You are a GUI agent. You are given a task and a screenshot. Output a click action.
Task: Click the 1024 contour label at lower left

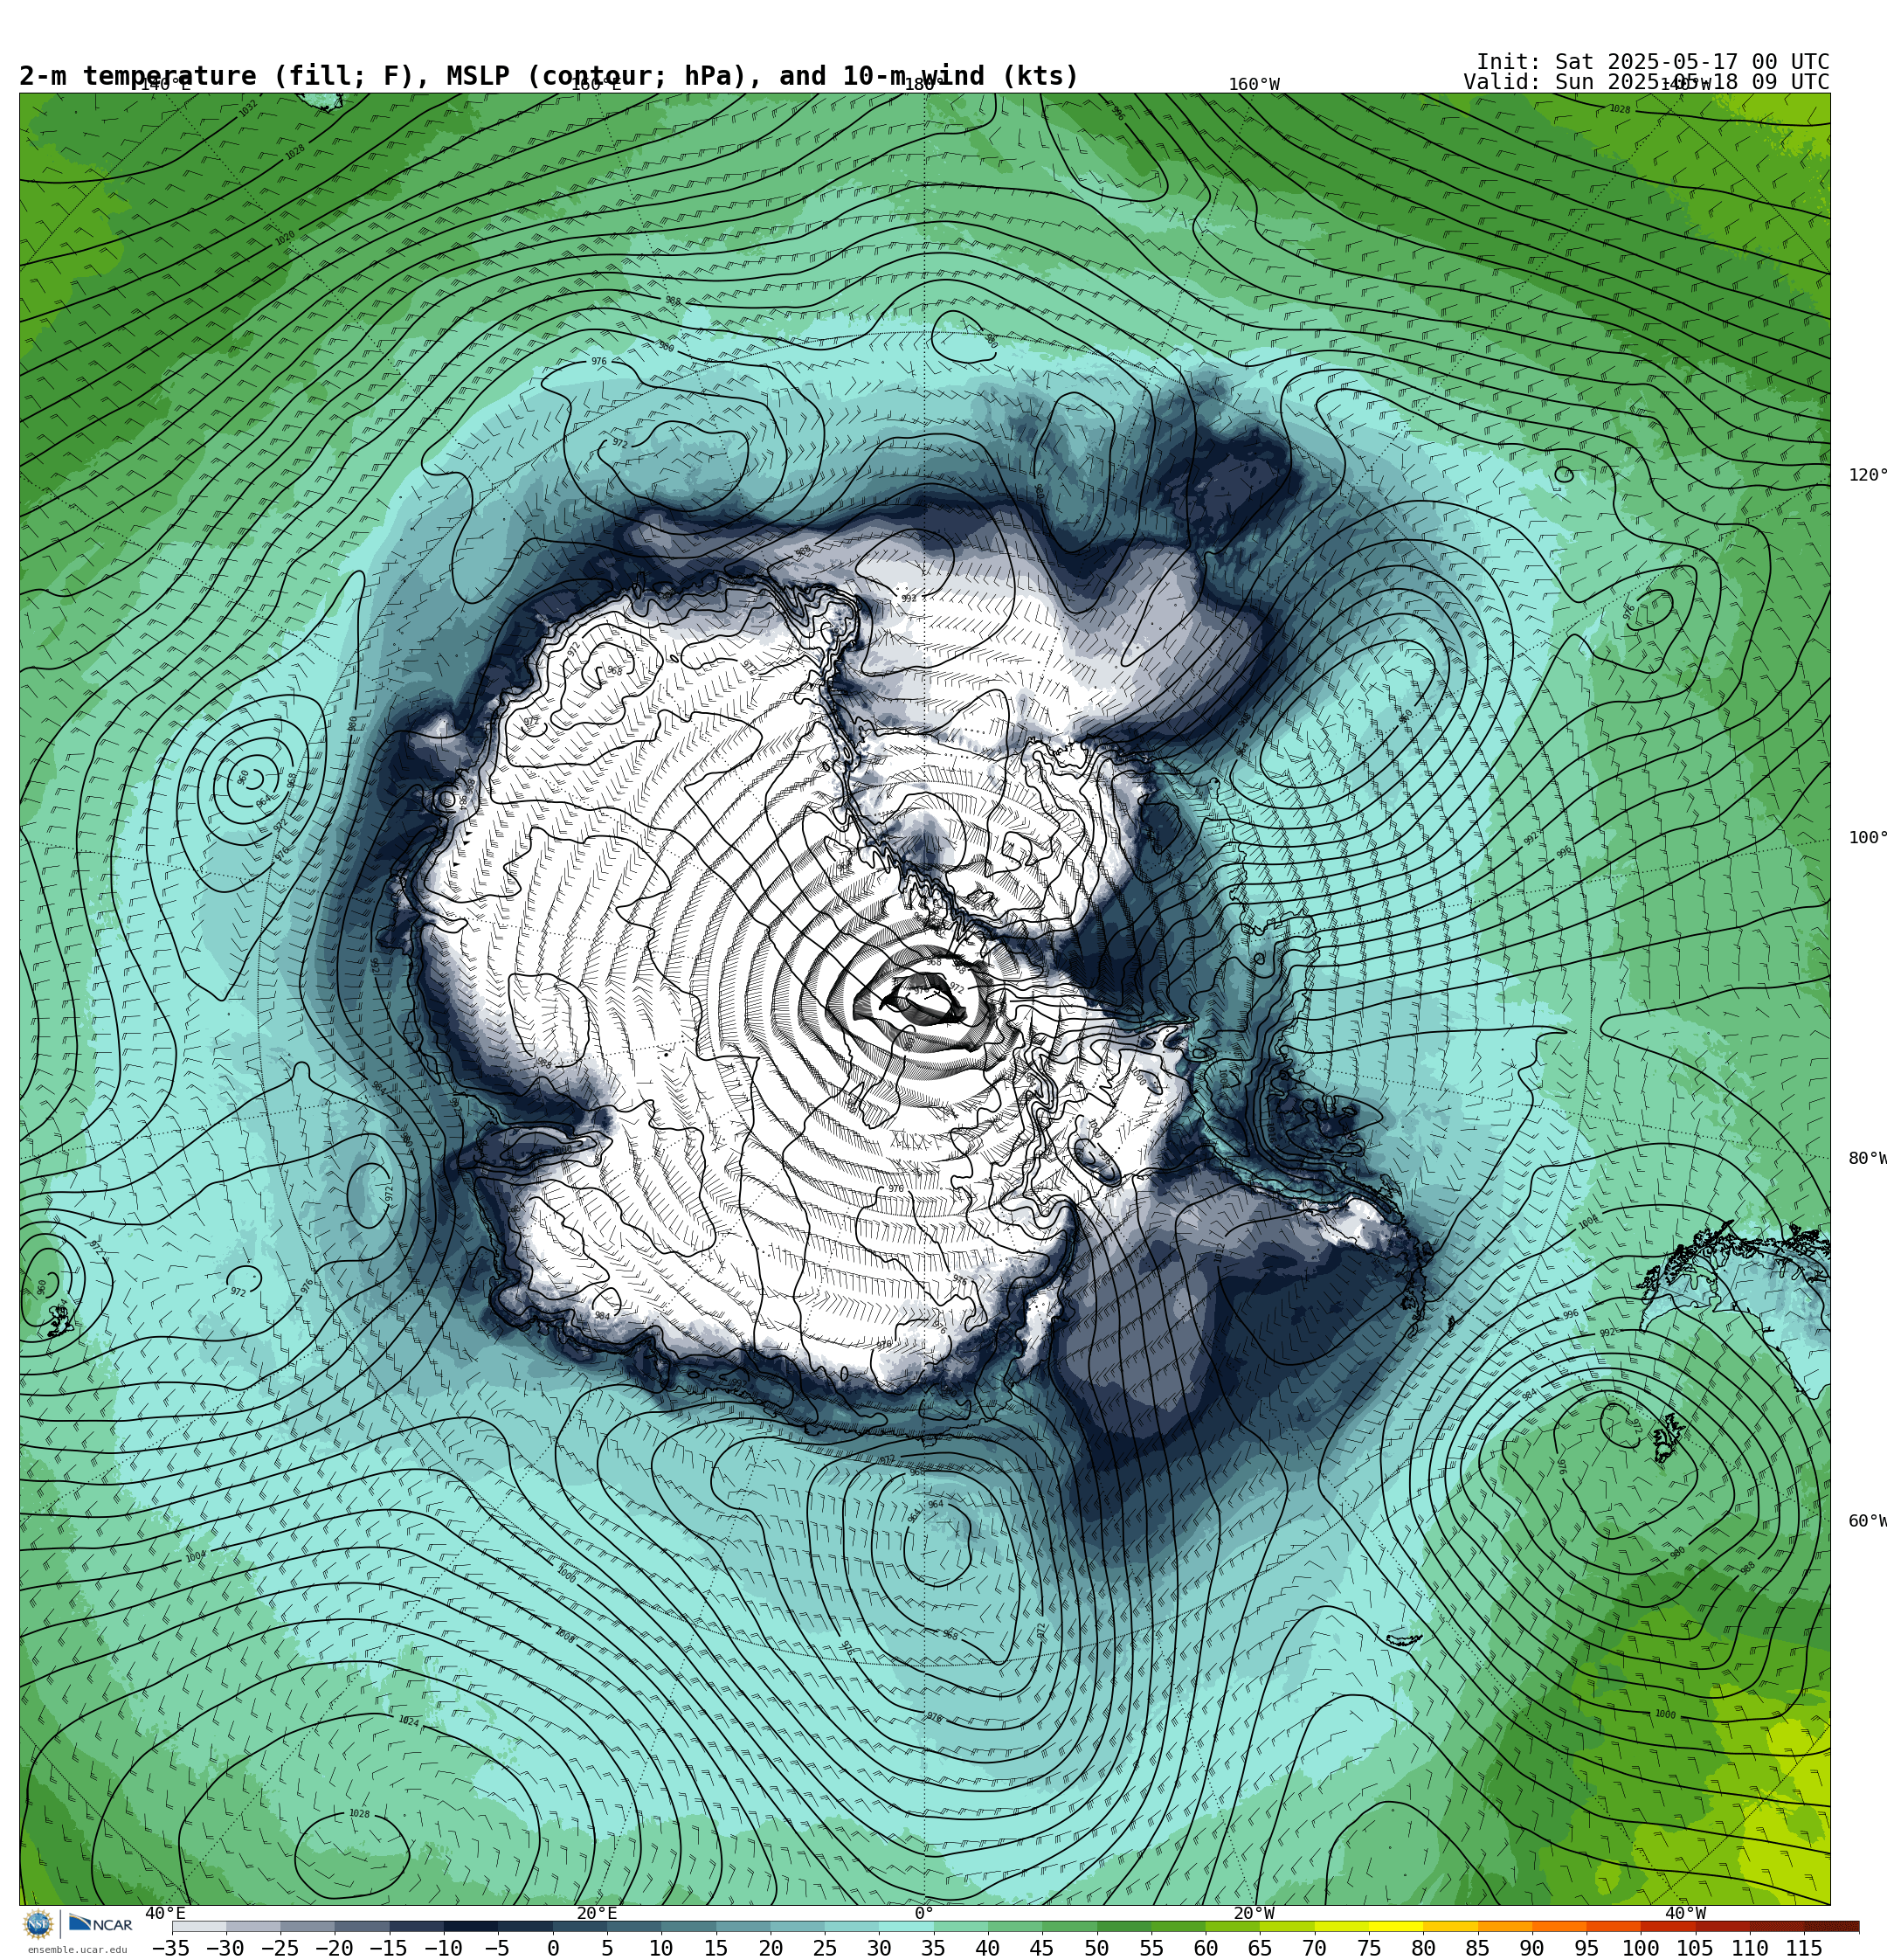click(x=408, y=1722)
